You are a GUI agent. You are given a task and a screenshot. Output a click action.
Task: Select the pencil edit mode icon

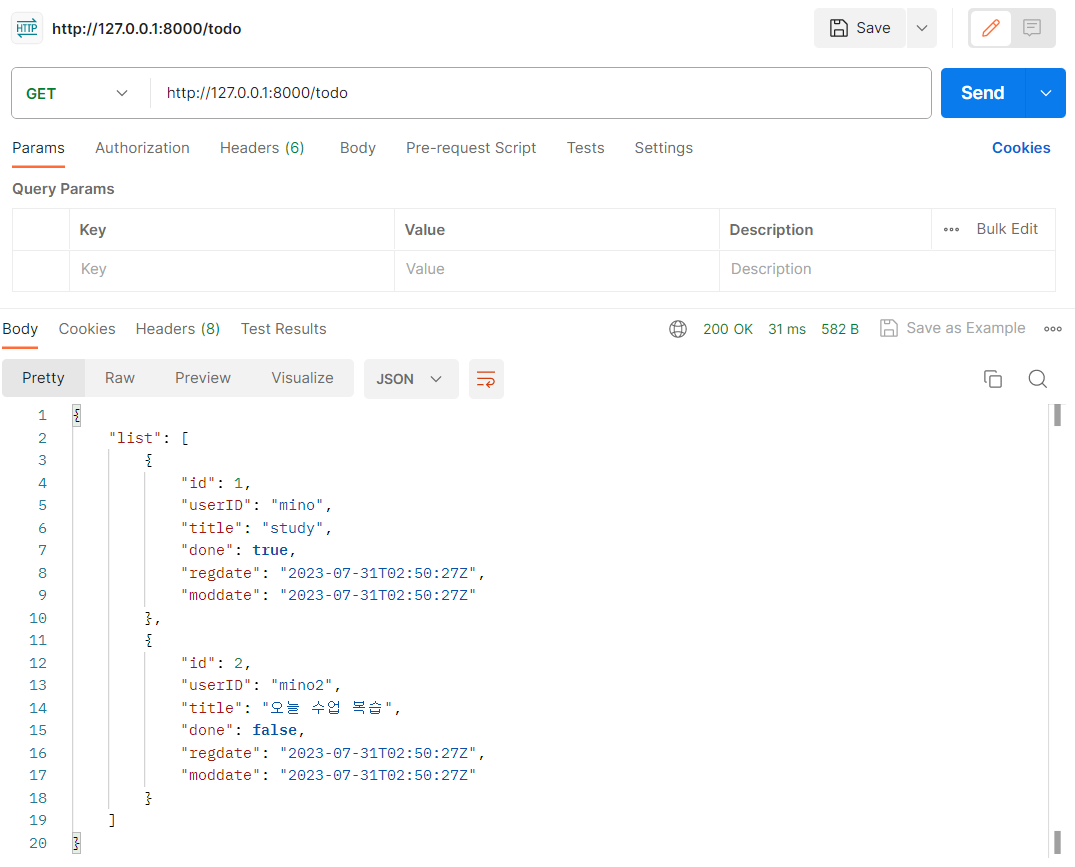pos(990,28)
